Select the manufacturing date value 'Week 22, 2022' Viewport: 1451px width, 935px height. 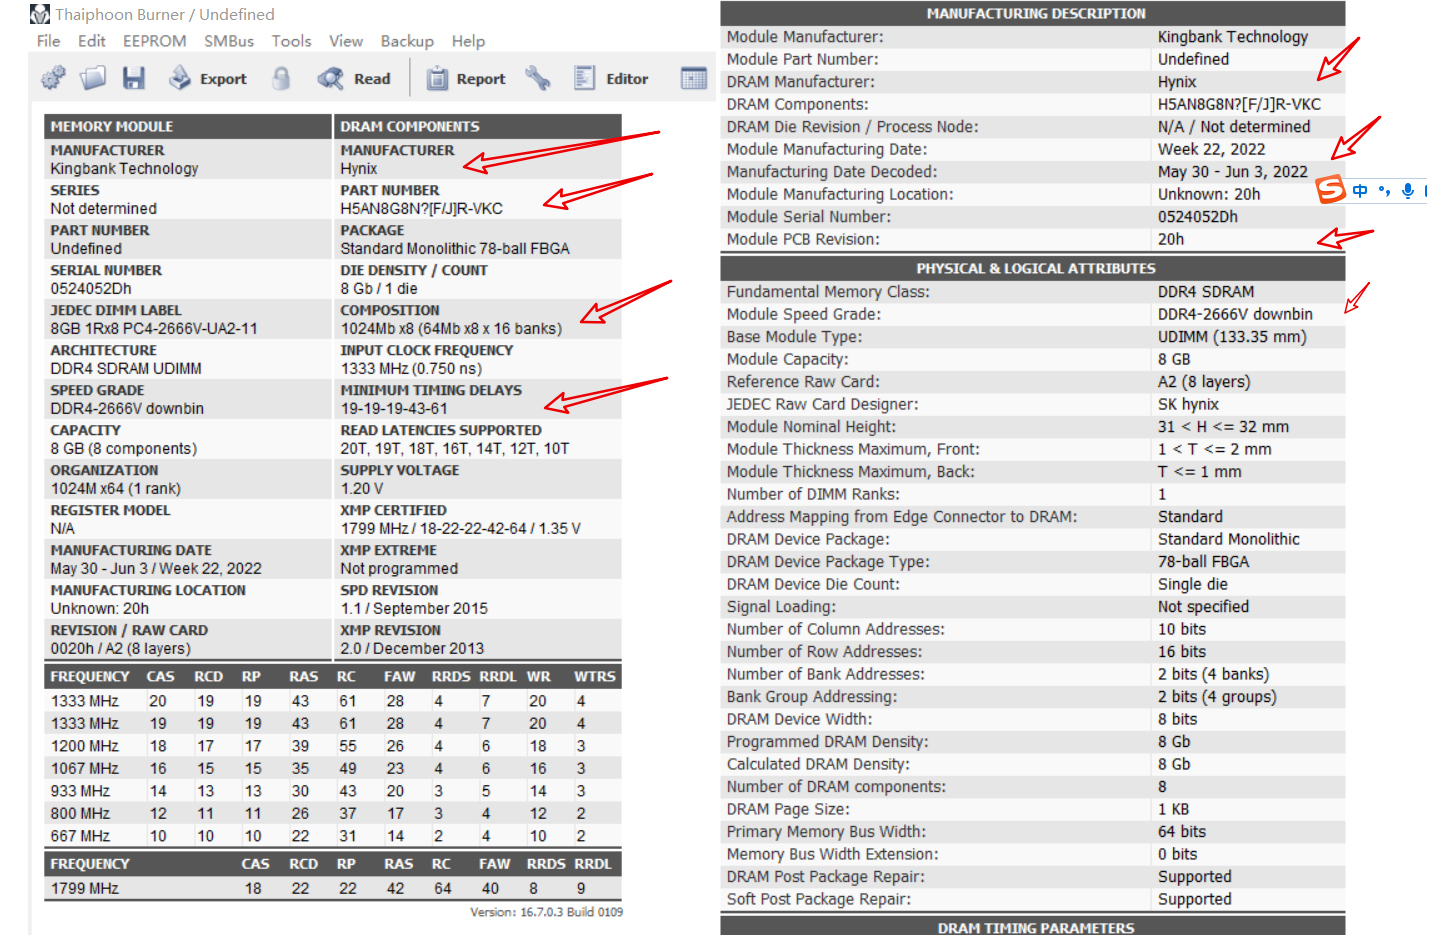1211,149
